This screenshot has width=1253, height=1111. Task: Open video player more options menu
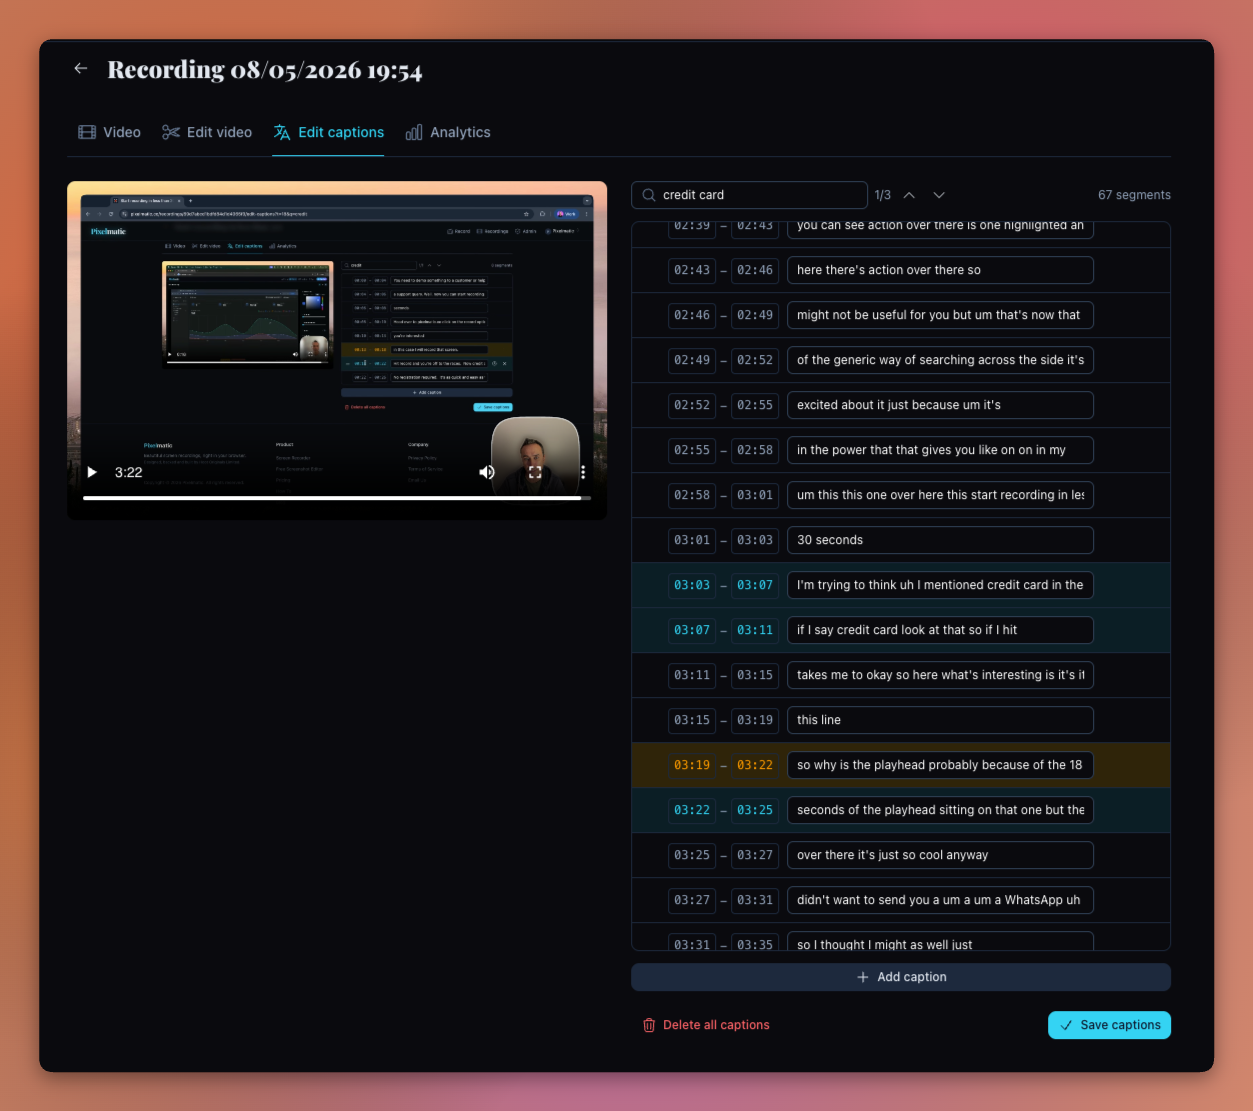(583, 472)
